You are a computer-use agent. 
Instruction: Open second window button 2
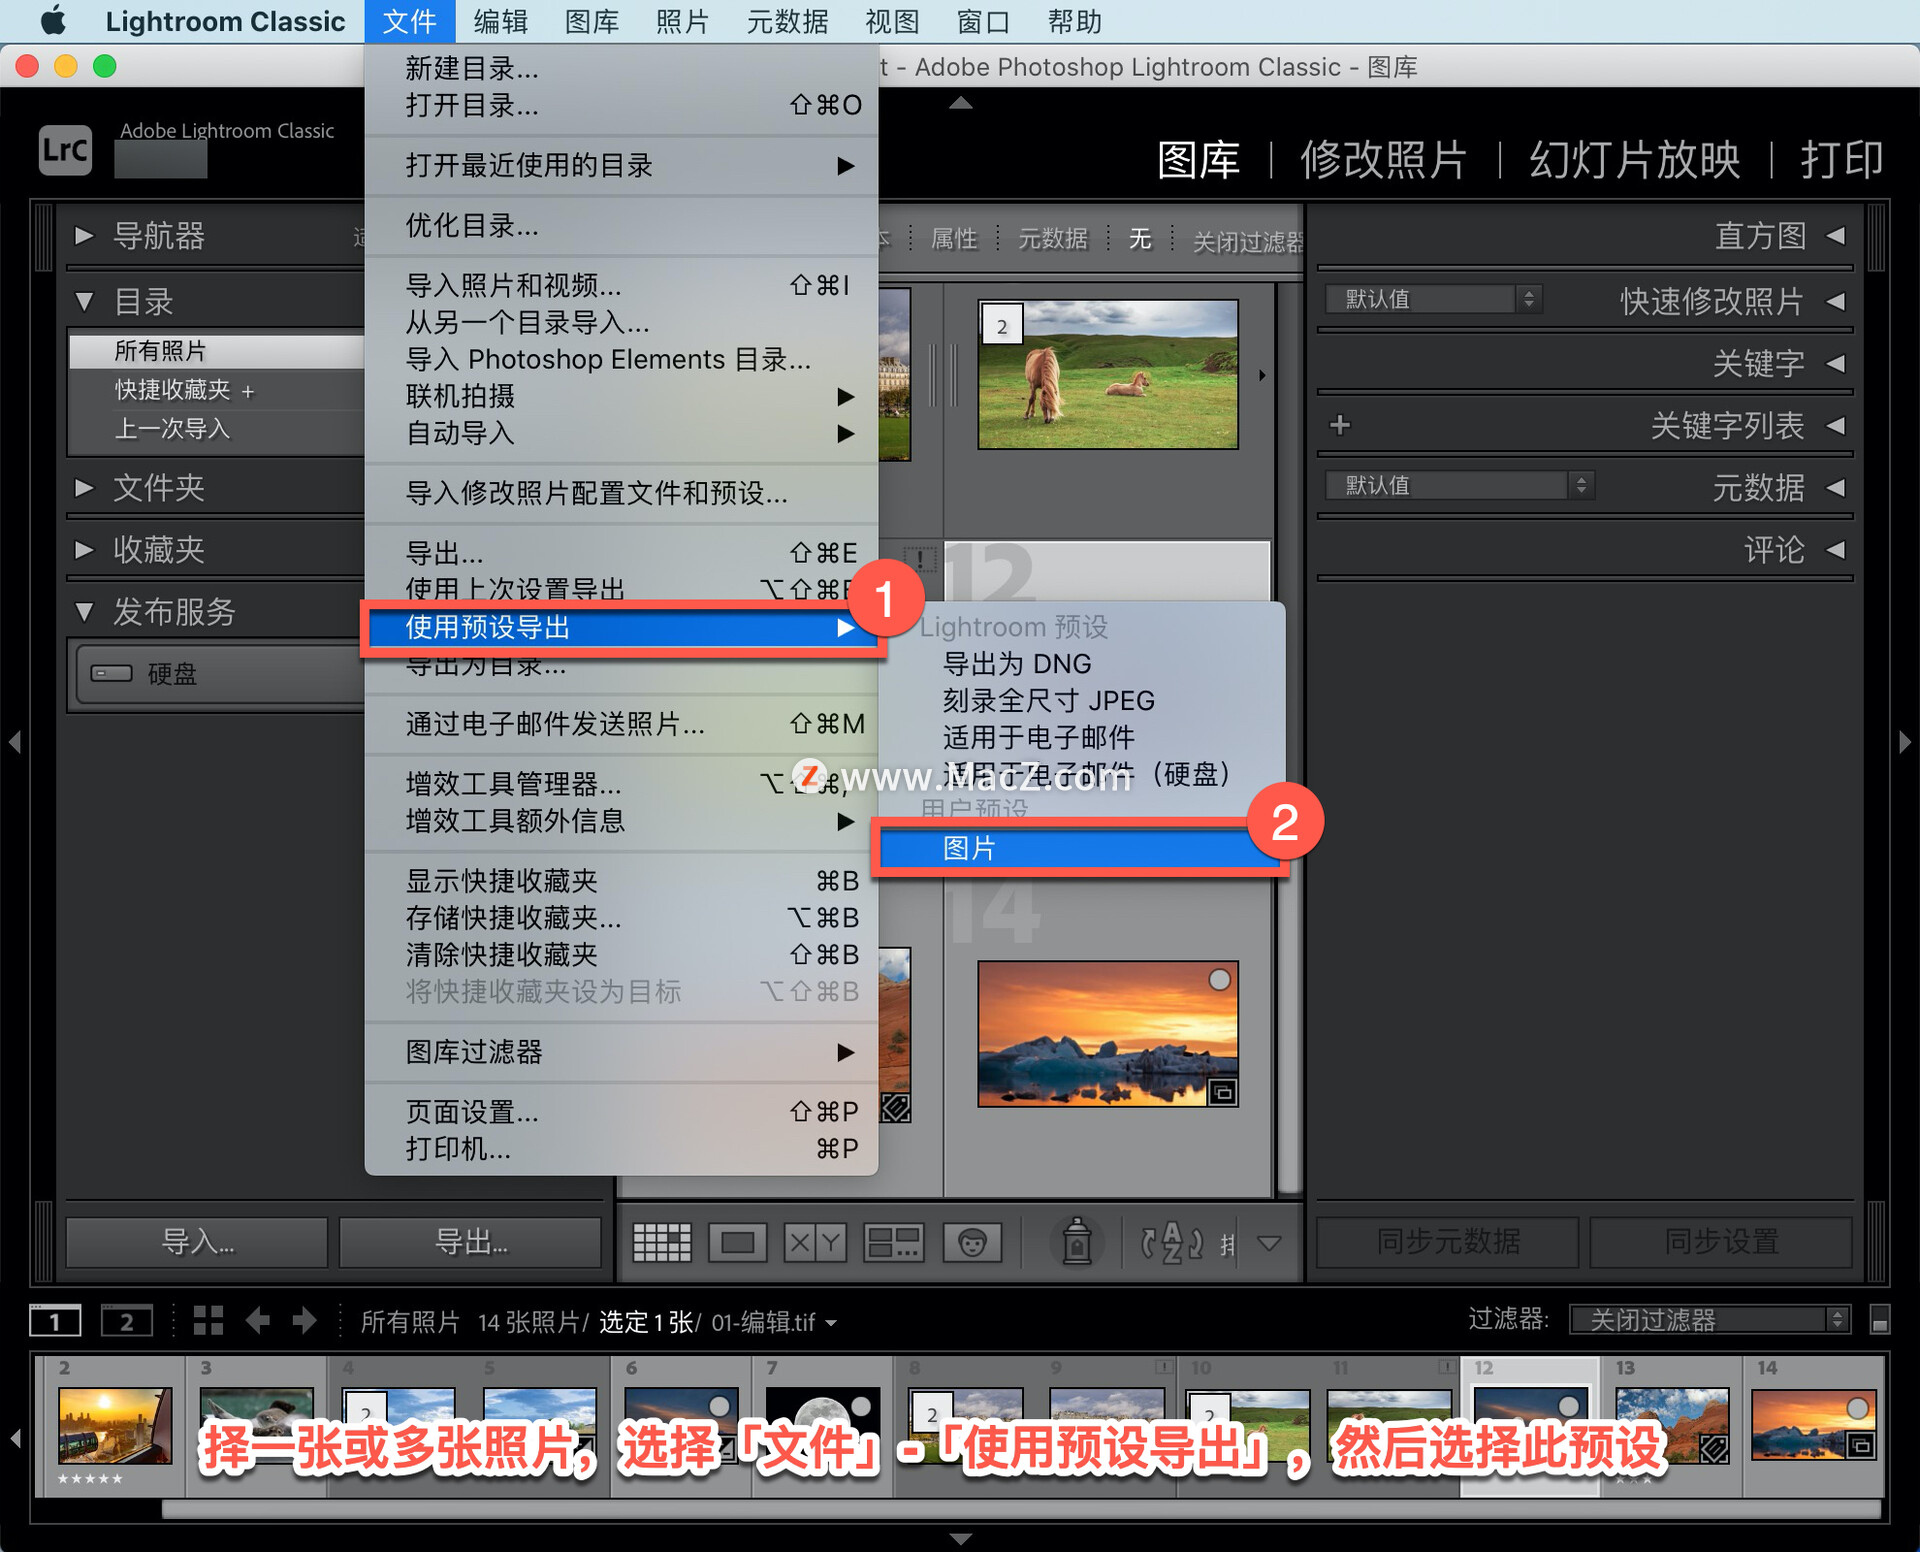[x=127, y=1322]
